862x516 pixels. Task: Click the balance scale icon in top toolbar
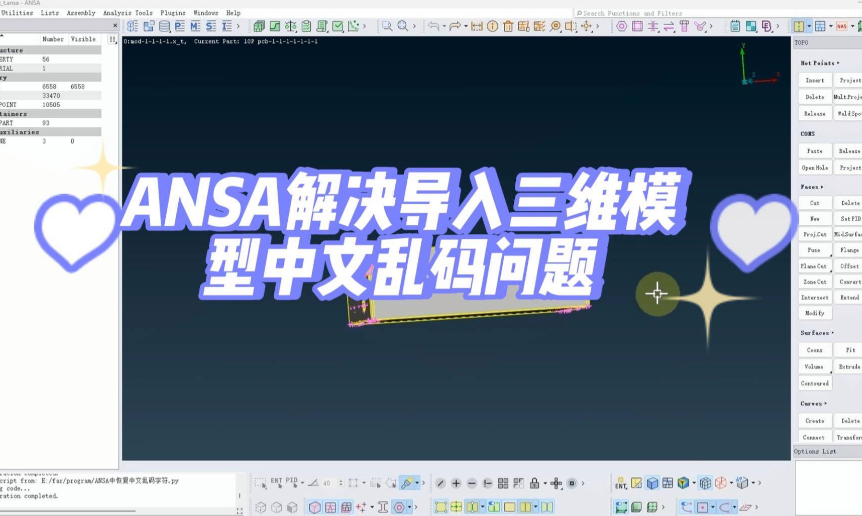(291, 26)
